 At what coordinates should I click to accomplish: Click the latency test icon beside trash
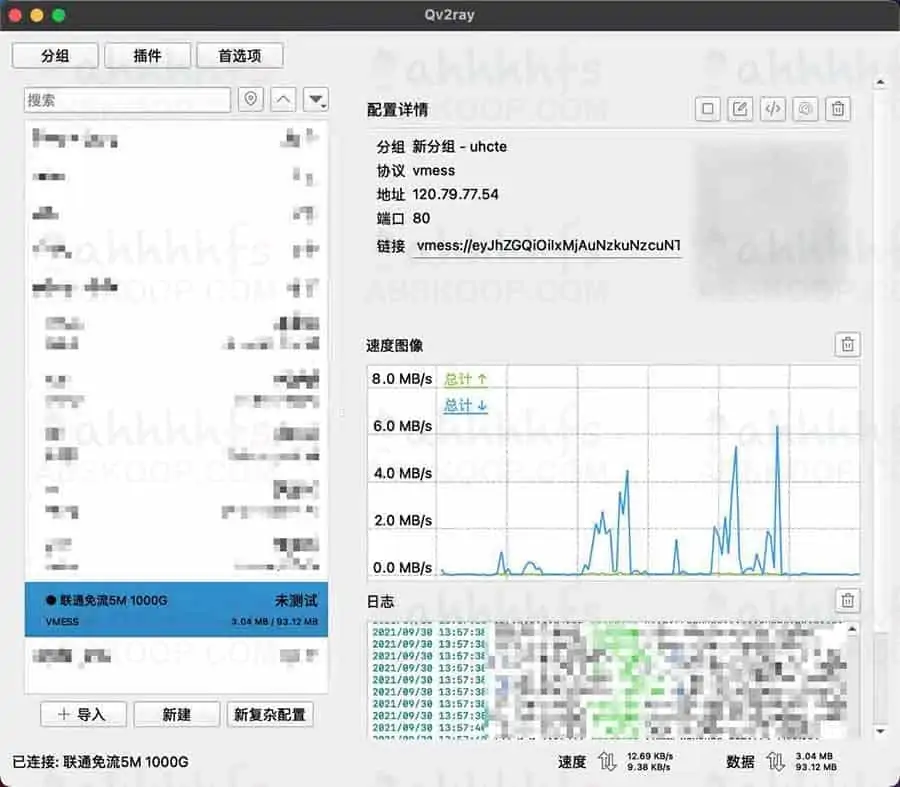(x=805, y=109)
